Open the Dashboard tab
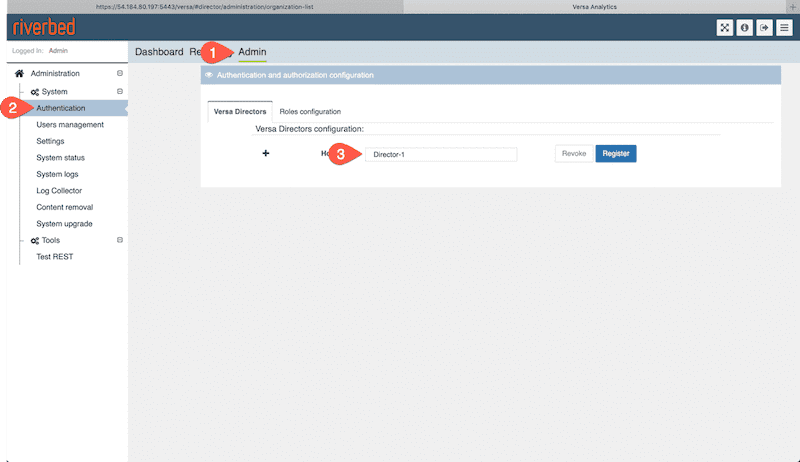 (159, 52)
